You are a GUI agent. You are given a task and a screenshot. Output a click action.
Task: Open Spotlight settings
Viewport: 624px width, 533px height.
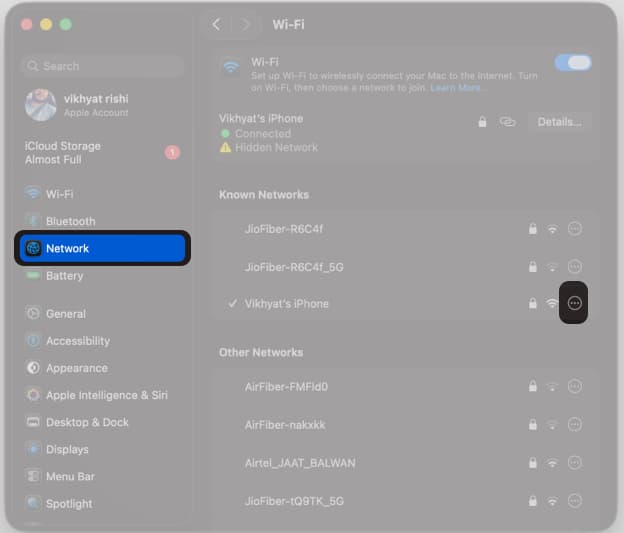coord(102,503)
